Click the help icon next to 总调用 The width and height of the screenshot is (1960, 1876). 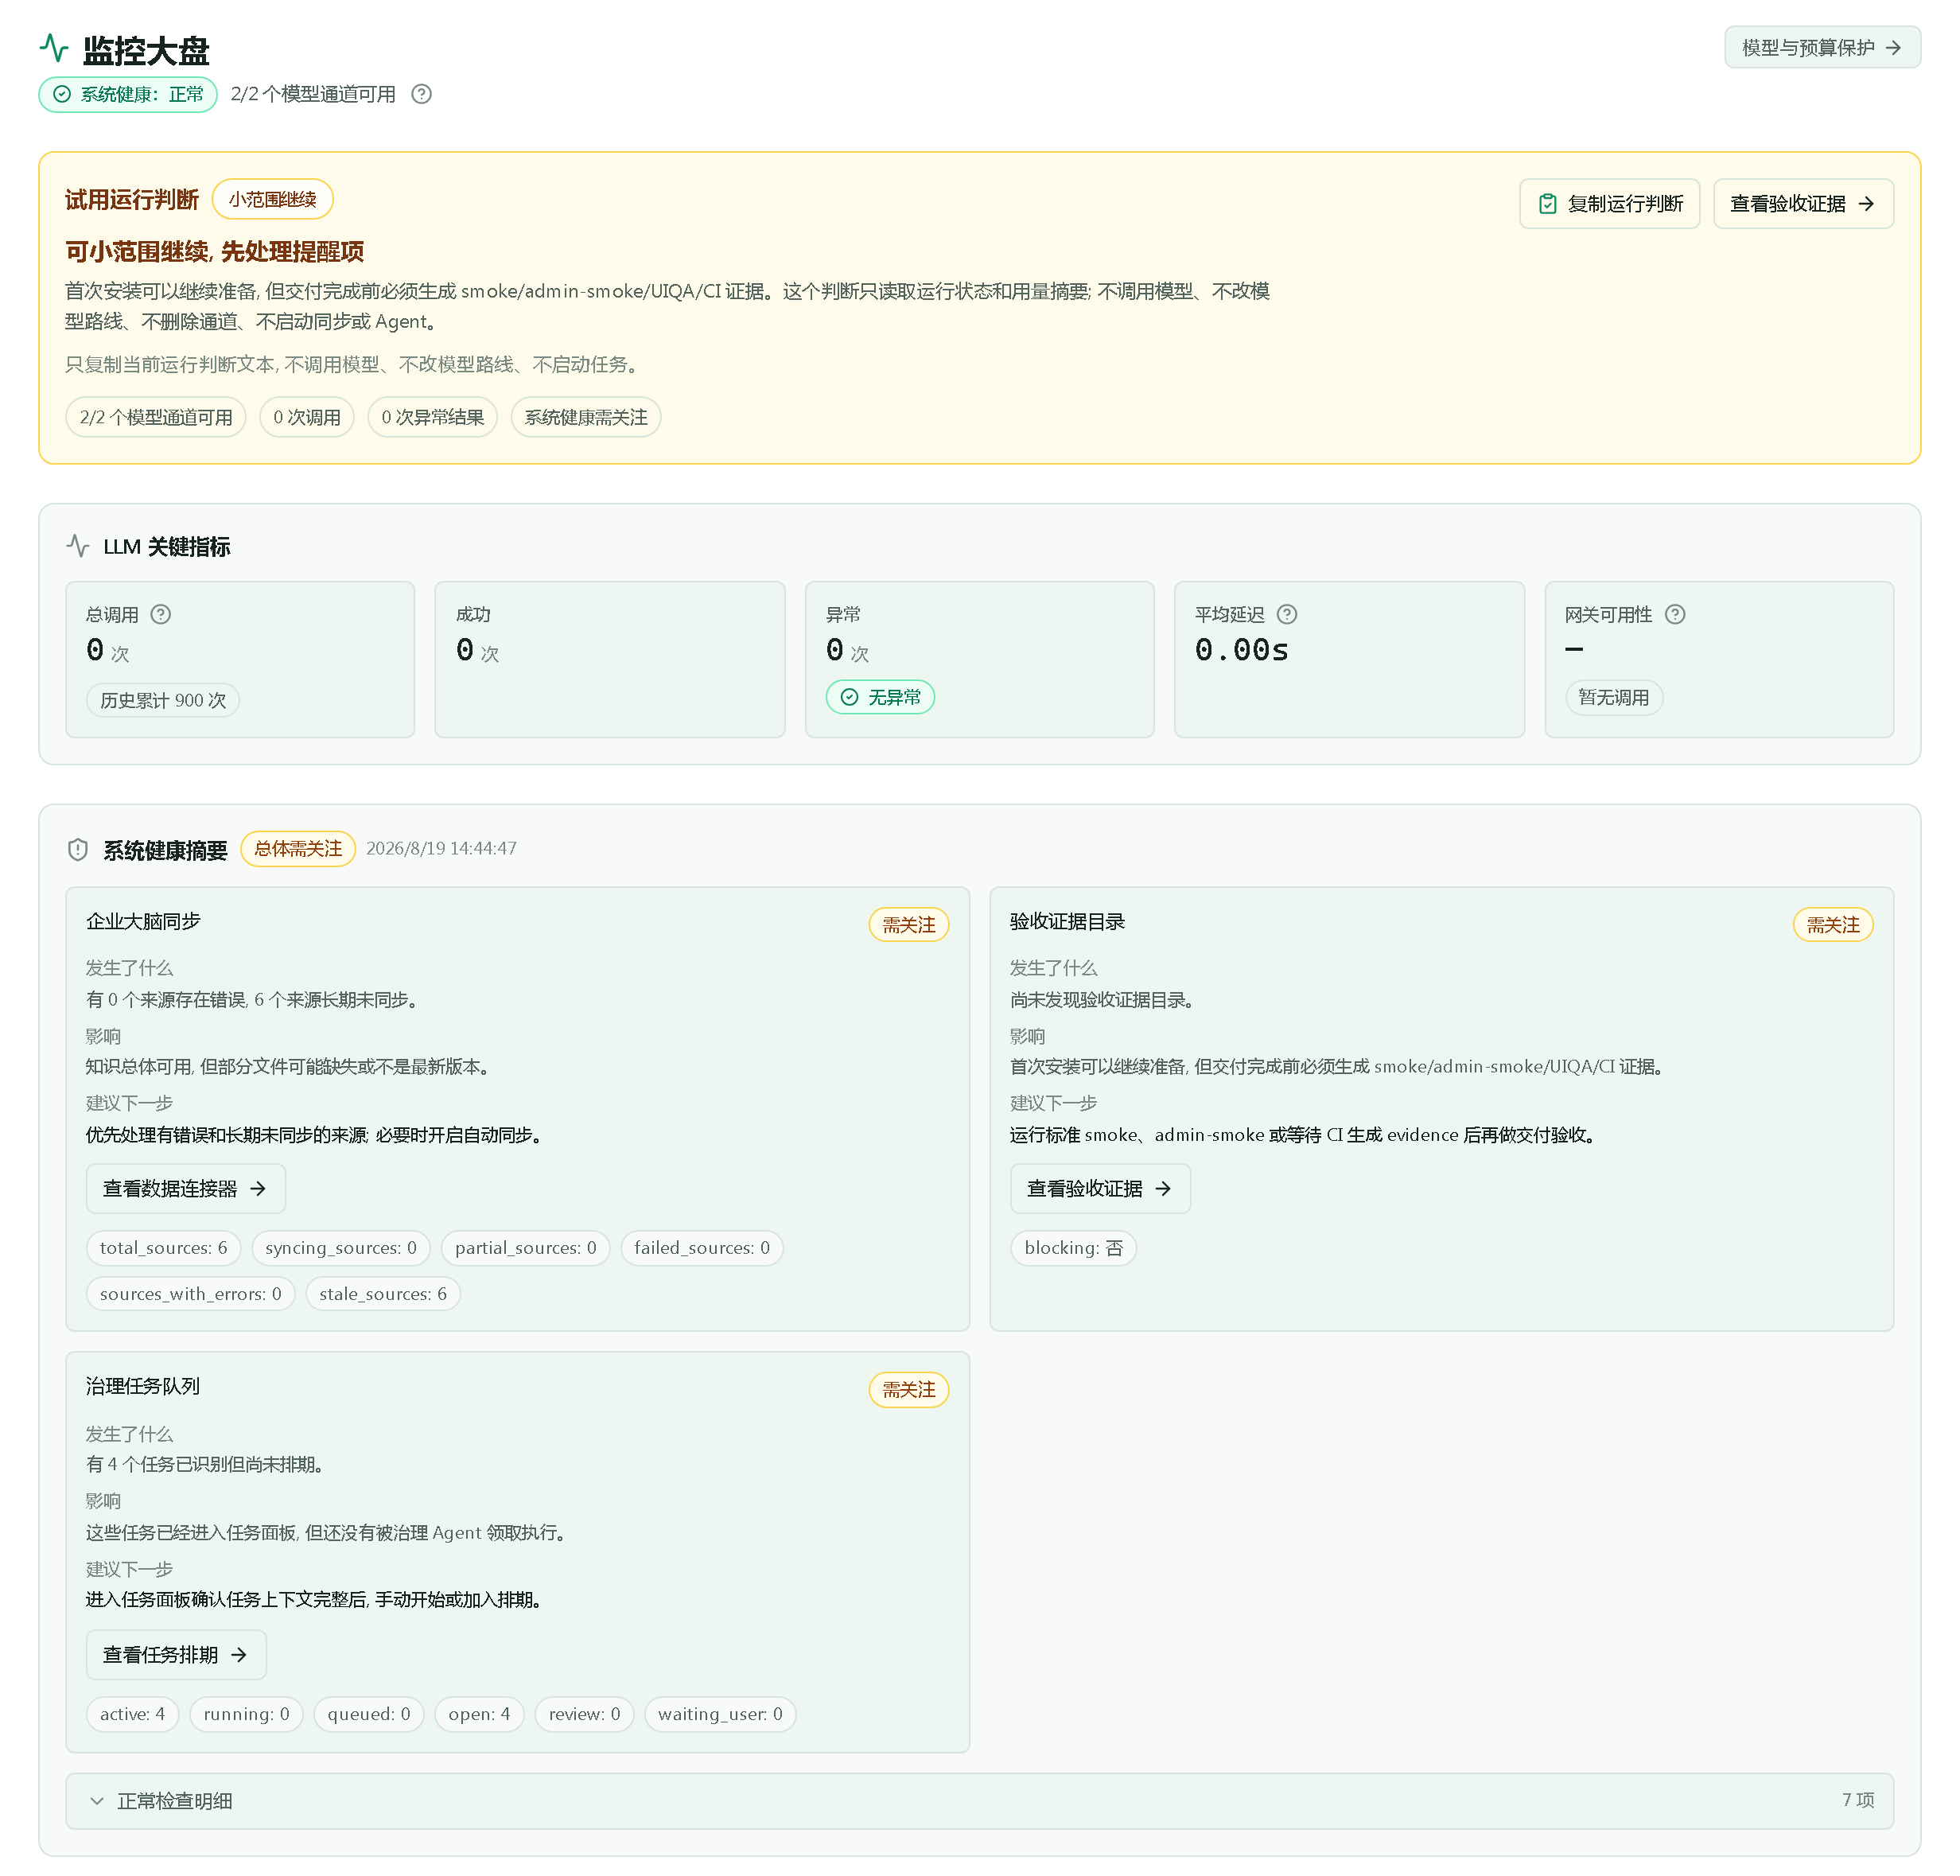click(x=161, y=614)
